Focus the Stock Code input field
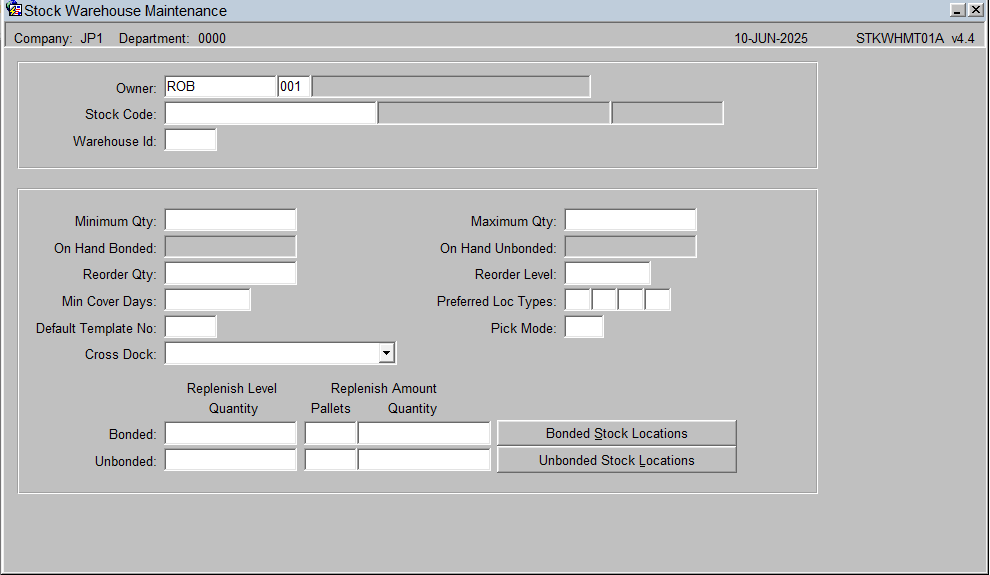The image size is (990, 575). 270,114
